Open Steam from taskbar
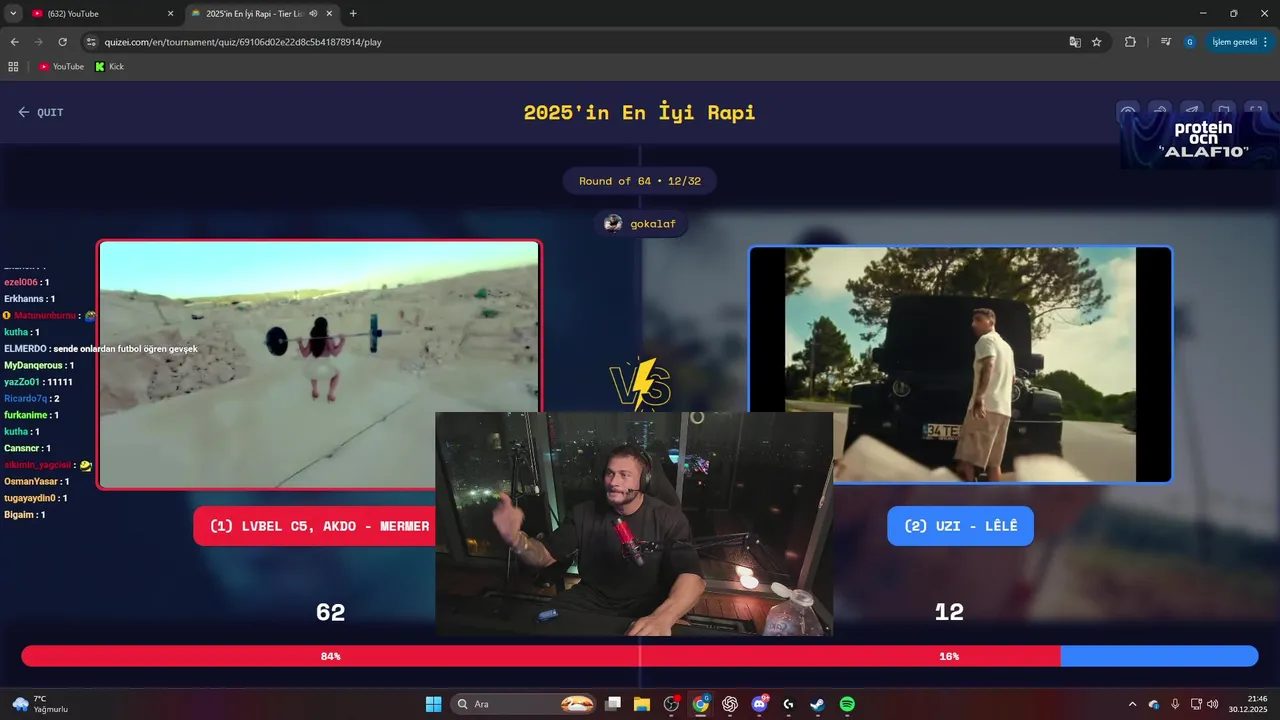 (x=818, y=704)
